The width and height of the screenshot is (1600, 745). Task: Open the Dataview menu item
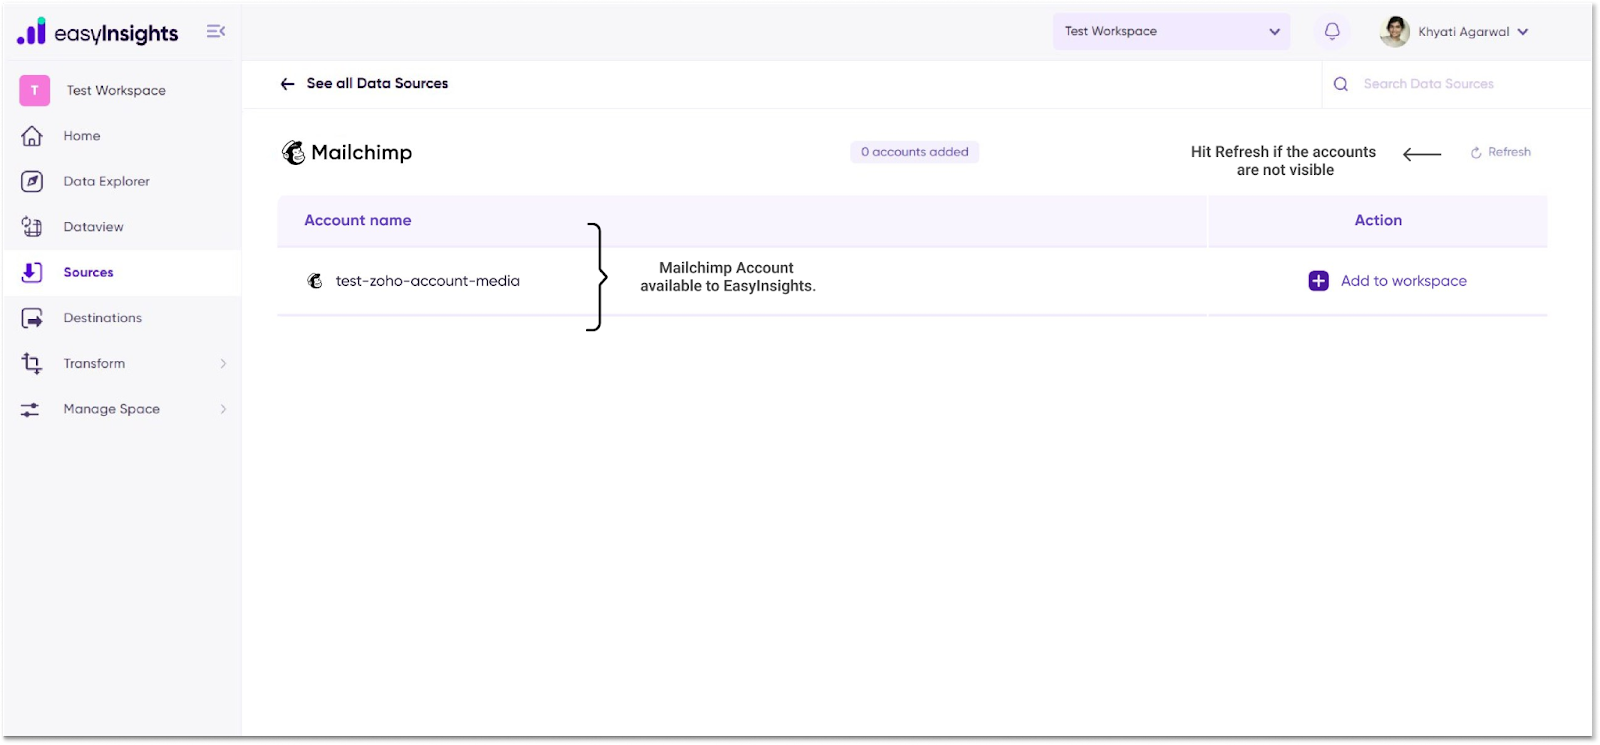(x=94, y=227)
